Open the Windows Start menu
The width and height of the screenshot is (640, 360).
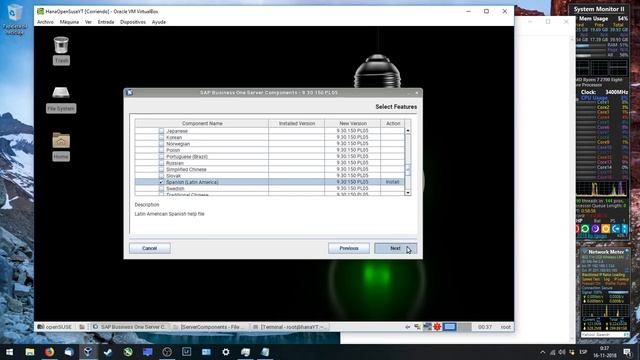pyautogui.click(x=9, y=352)
